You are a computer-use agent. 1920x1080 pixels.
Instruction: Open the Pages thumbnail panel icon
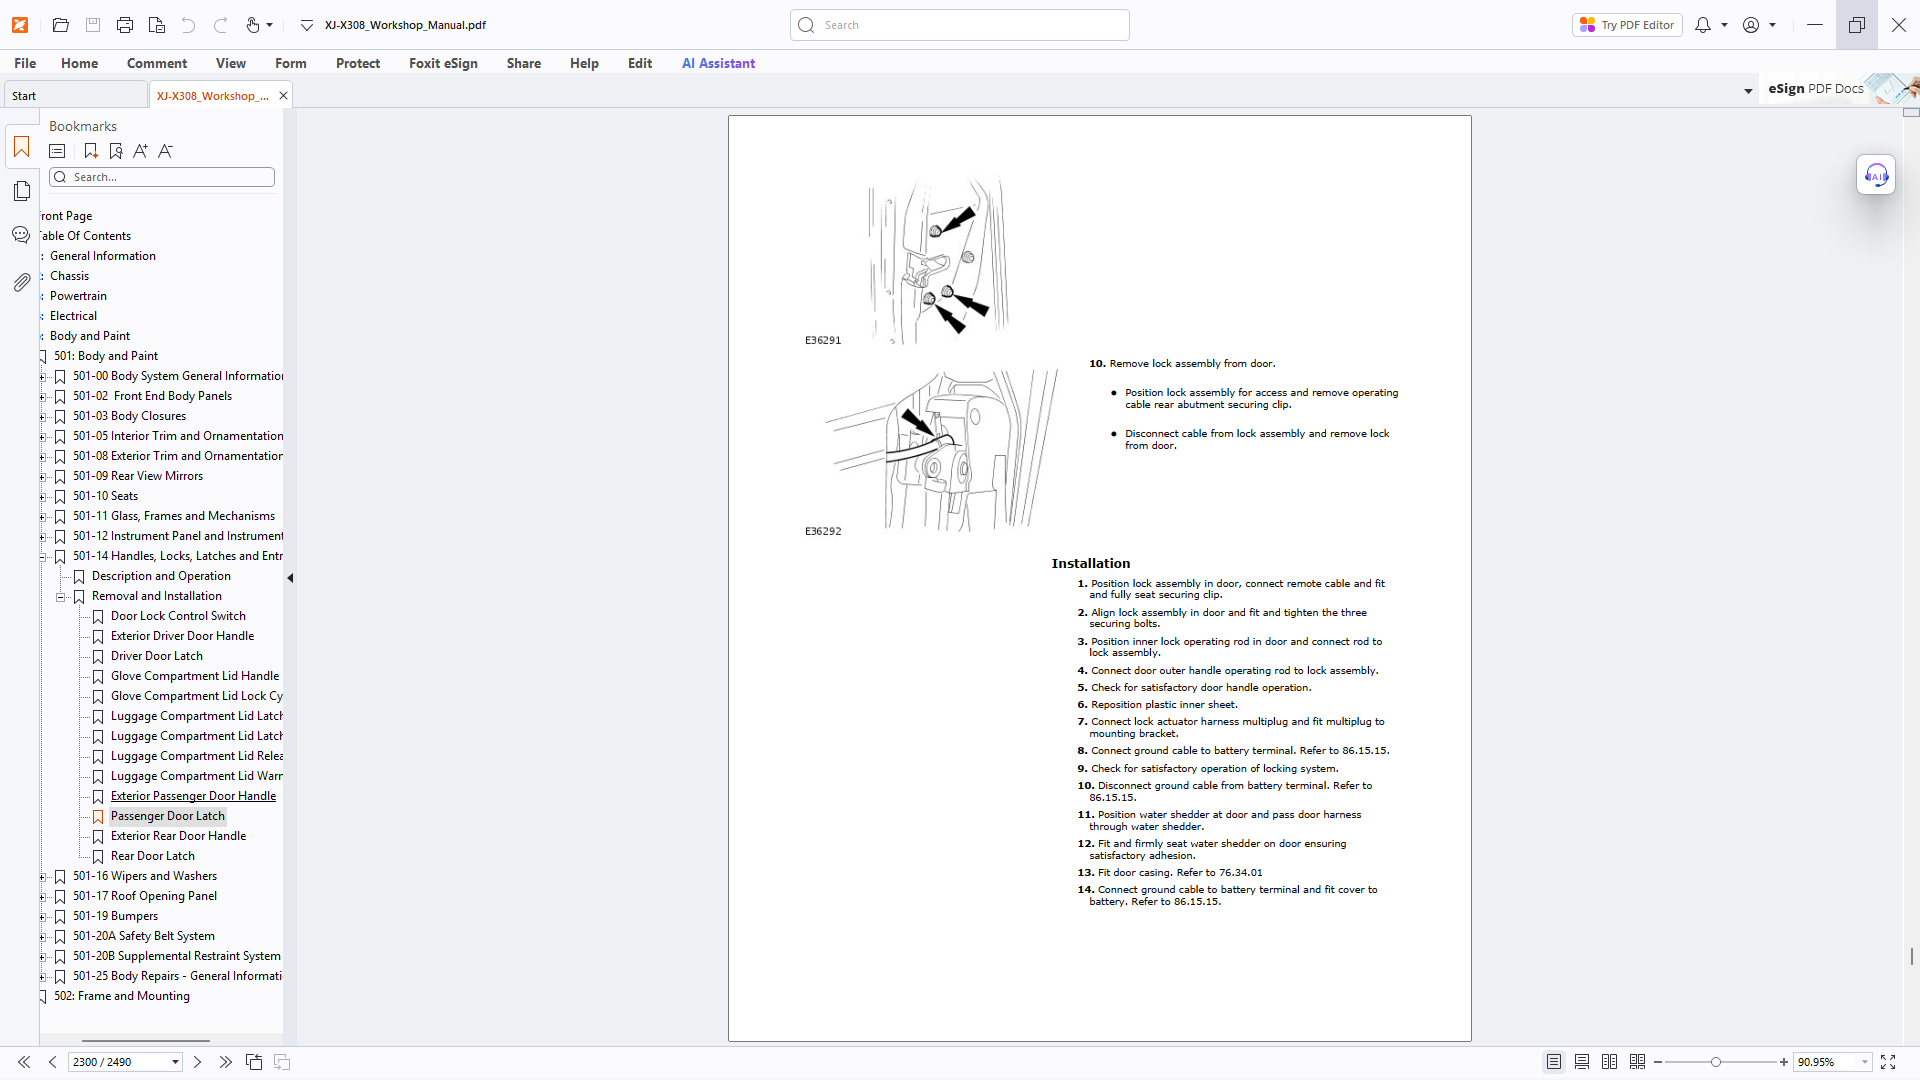21,191
